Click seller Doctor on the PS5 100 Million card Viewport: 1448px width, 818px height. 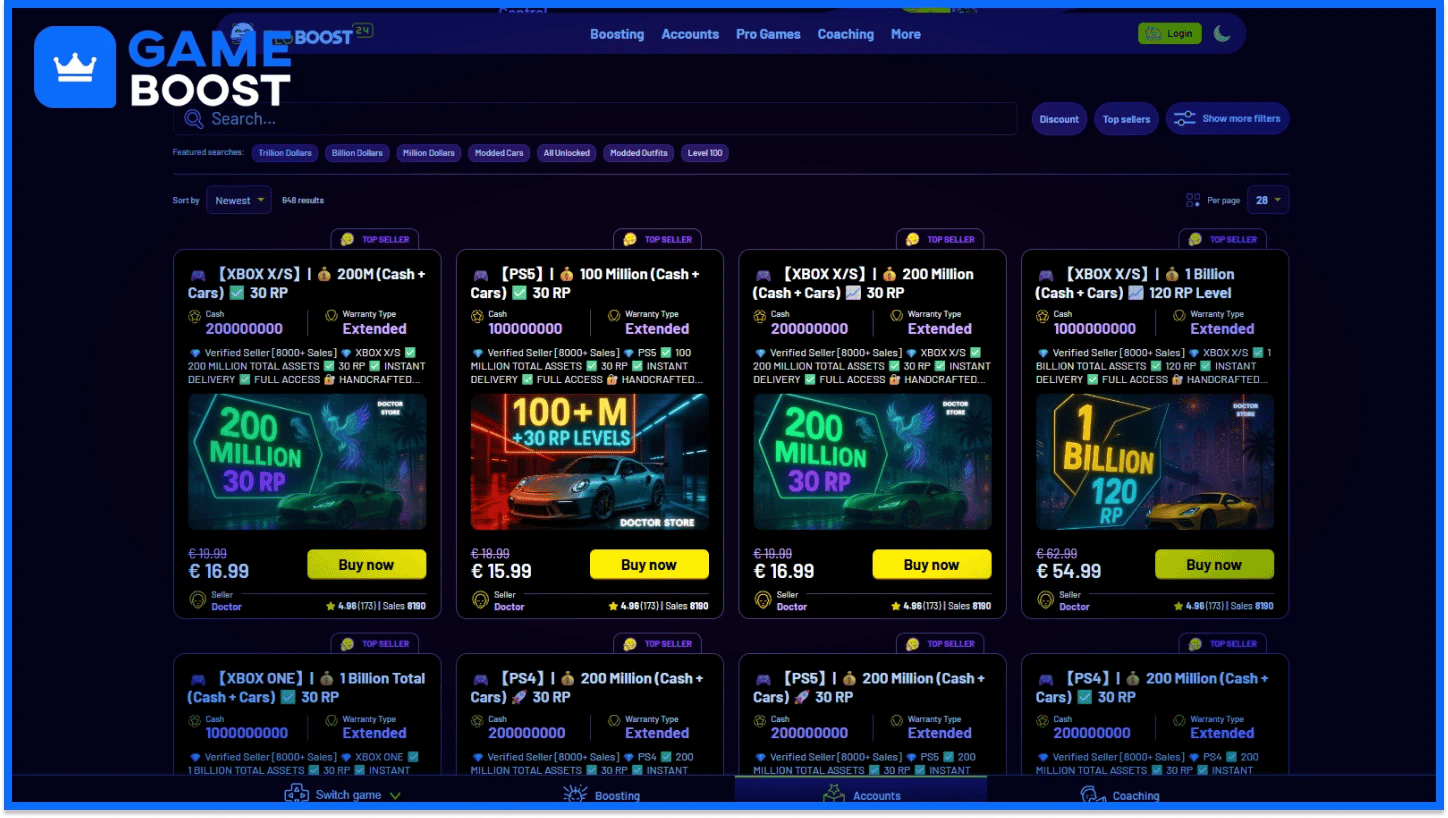(x=509, y=607)
